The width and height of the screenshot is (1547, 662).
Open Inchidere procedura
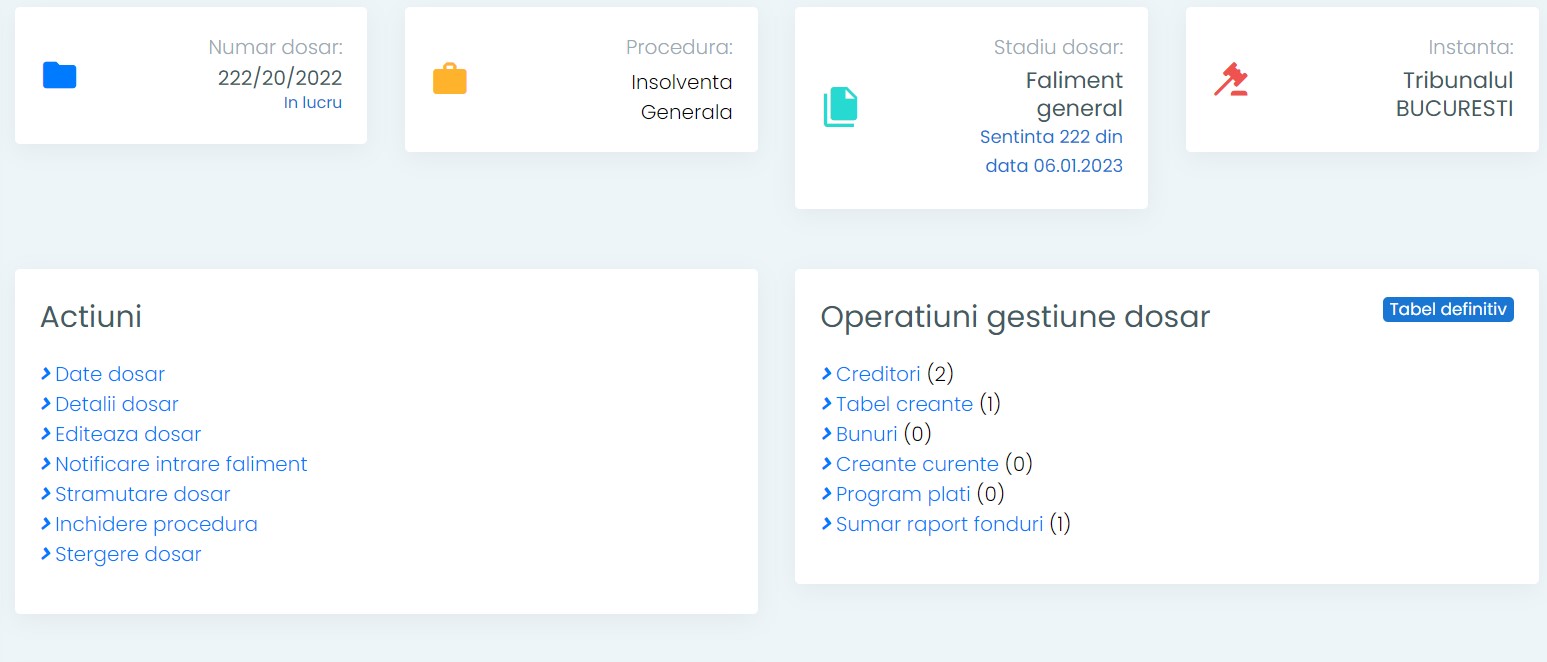[156, 523]
